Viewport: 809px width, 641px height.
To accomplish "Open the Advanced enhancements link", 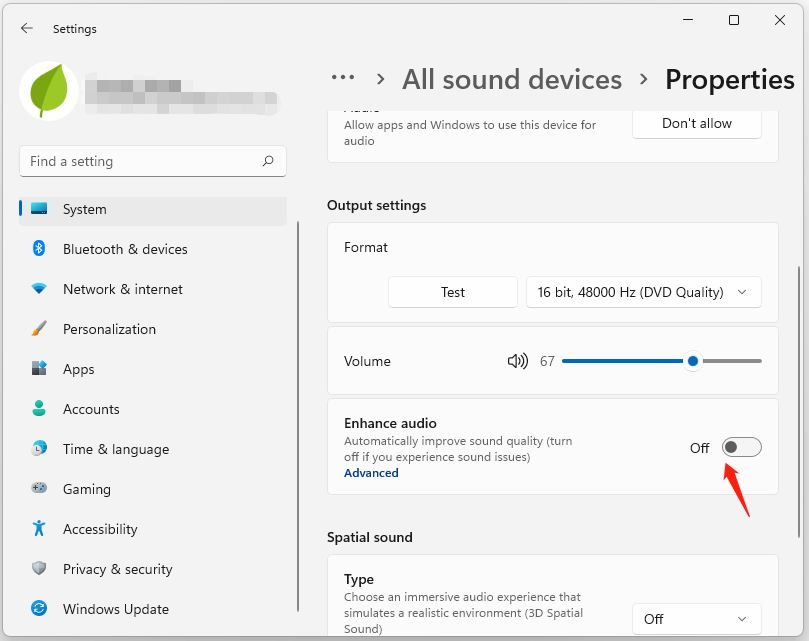I will (x=371, y=473).
